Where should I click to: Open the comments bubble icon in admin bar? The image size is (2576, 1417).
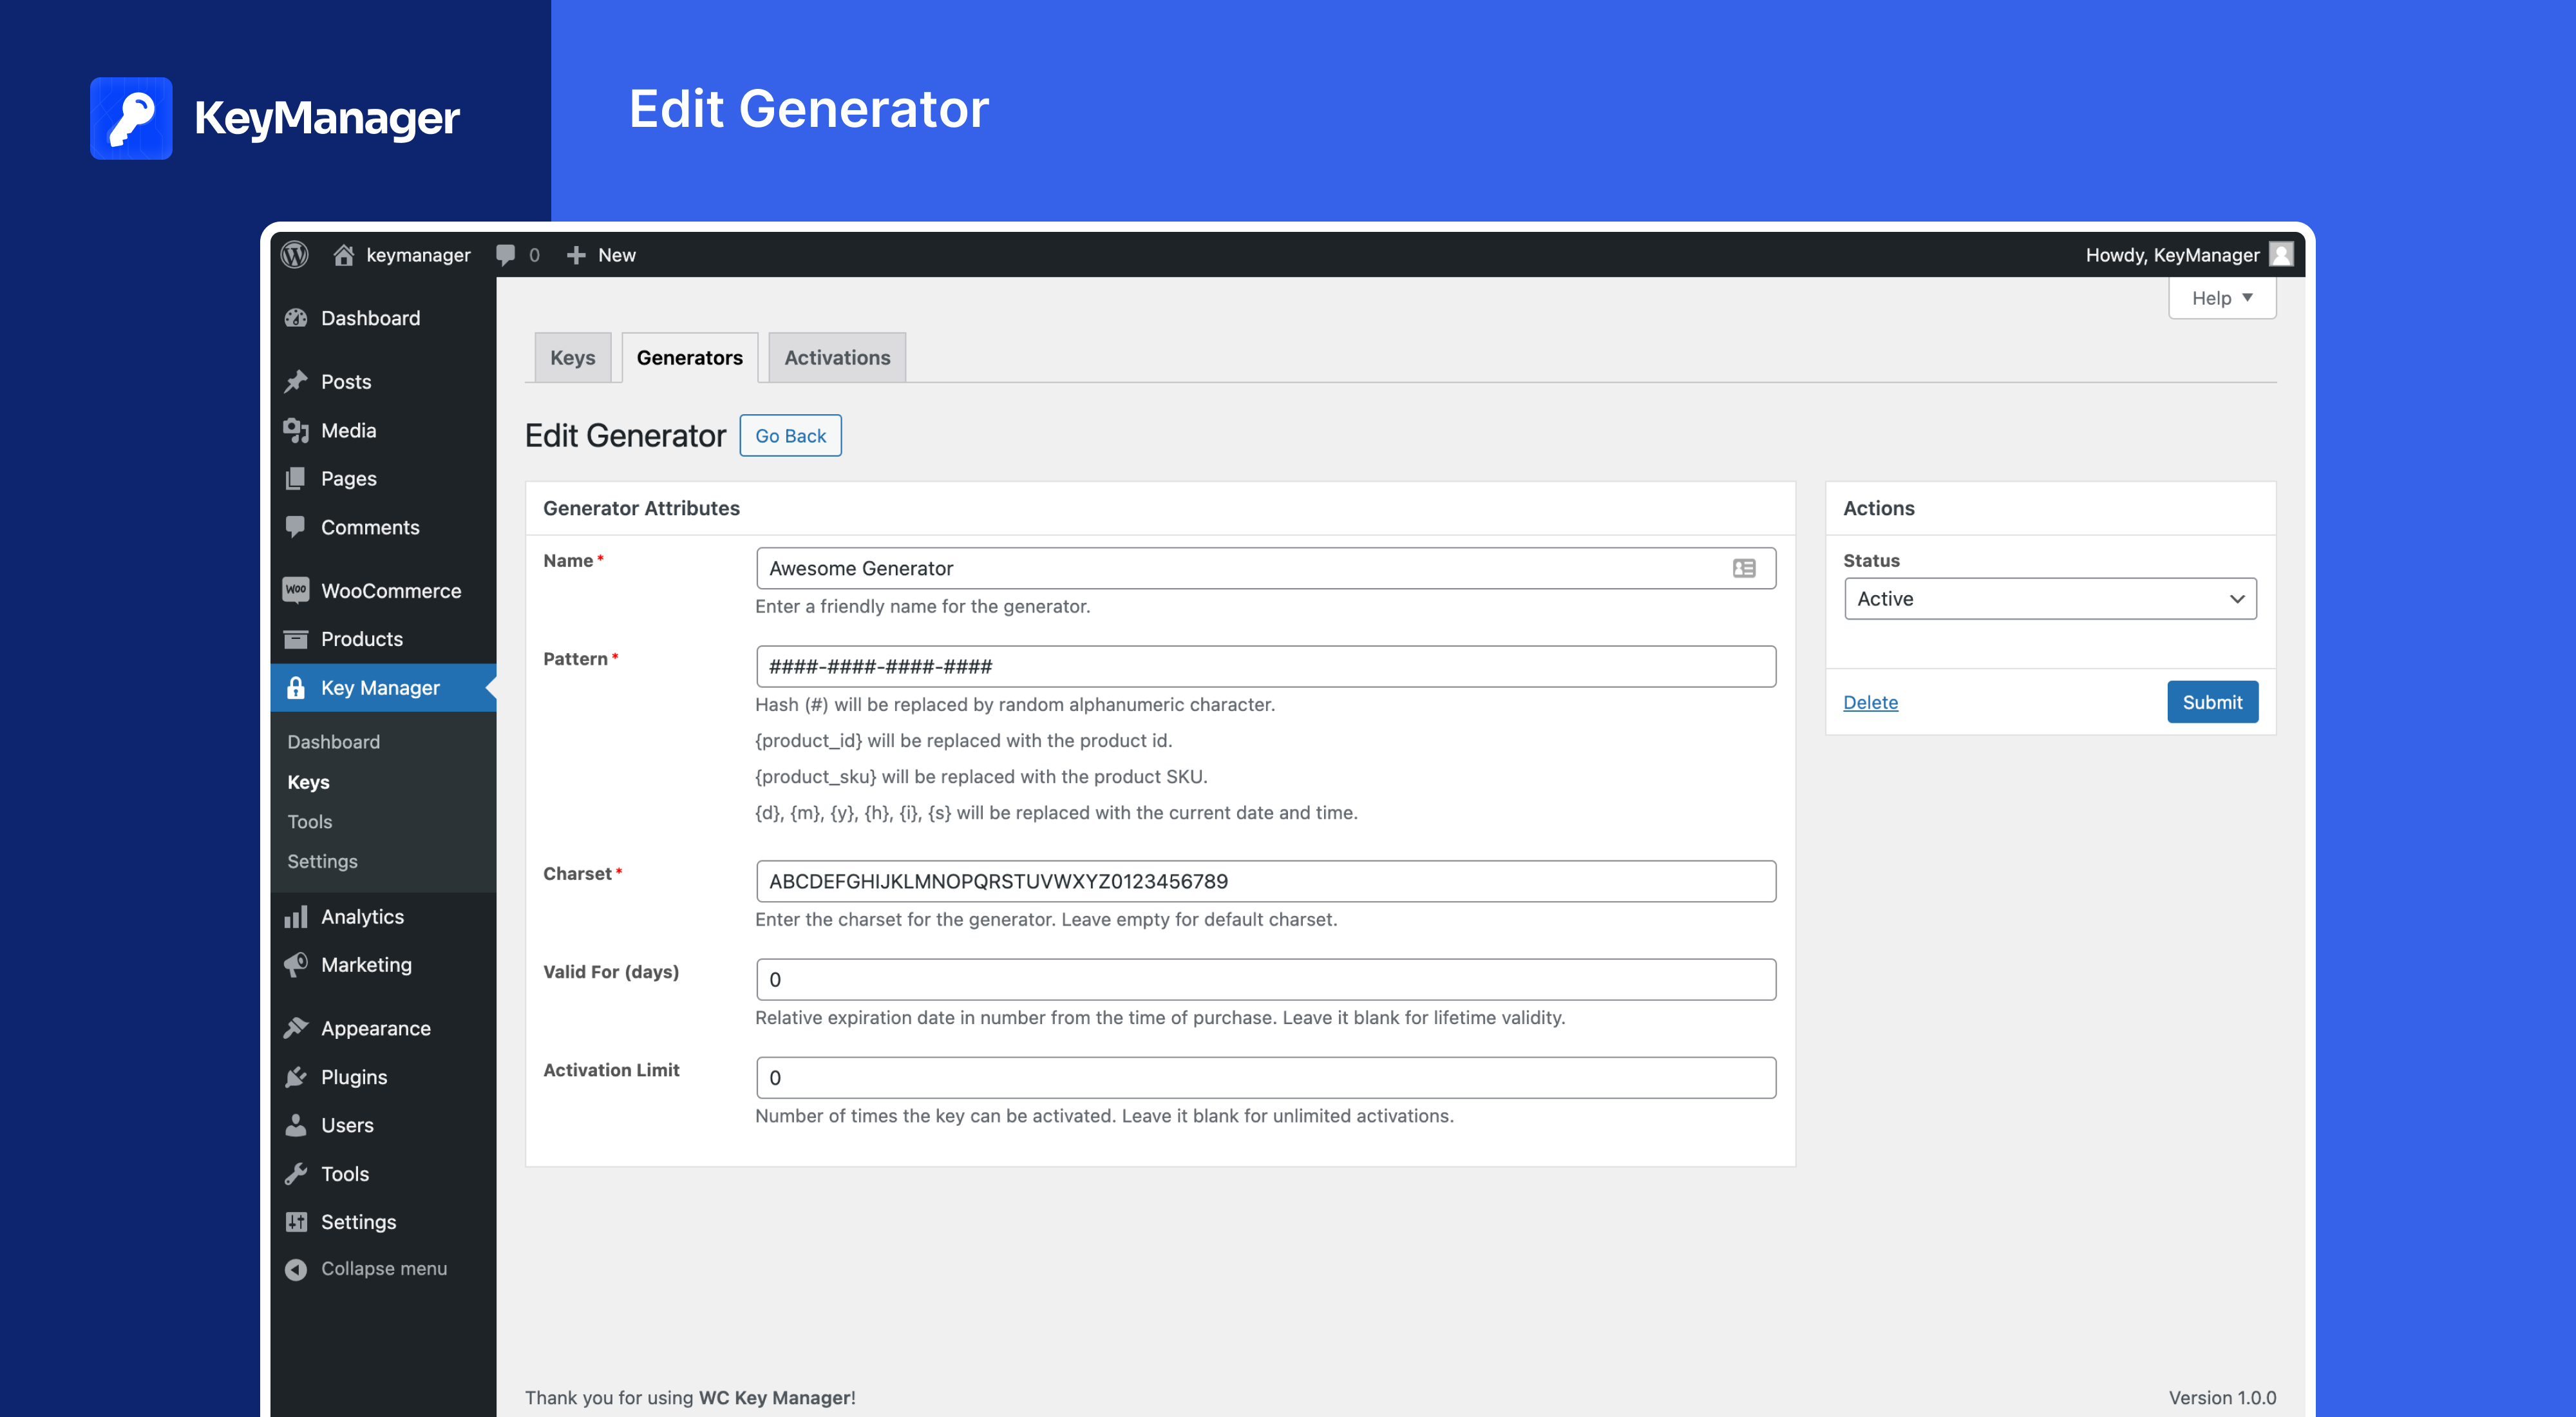coord(506,254)
